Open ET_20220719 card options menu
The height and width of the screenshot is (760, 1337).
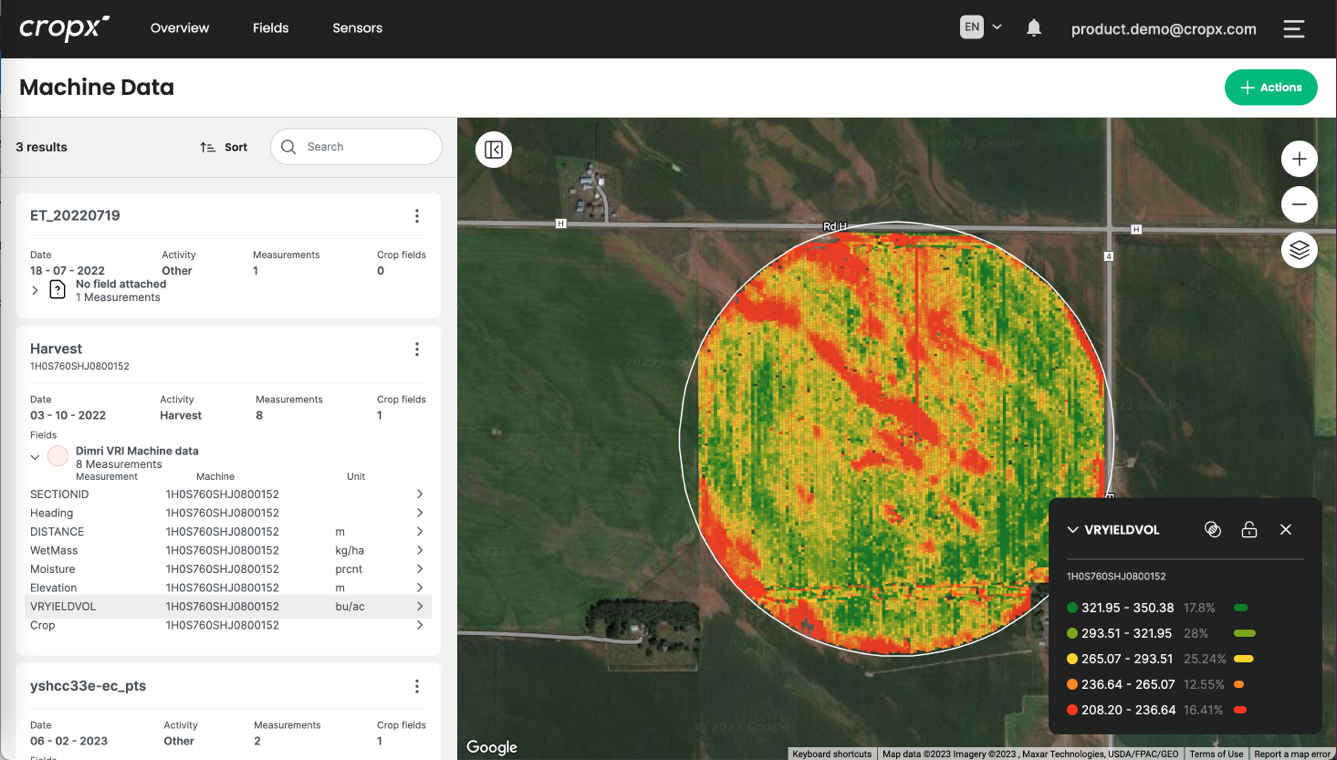(x=417, y=216)
